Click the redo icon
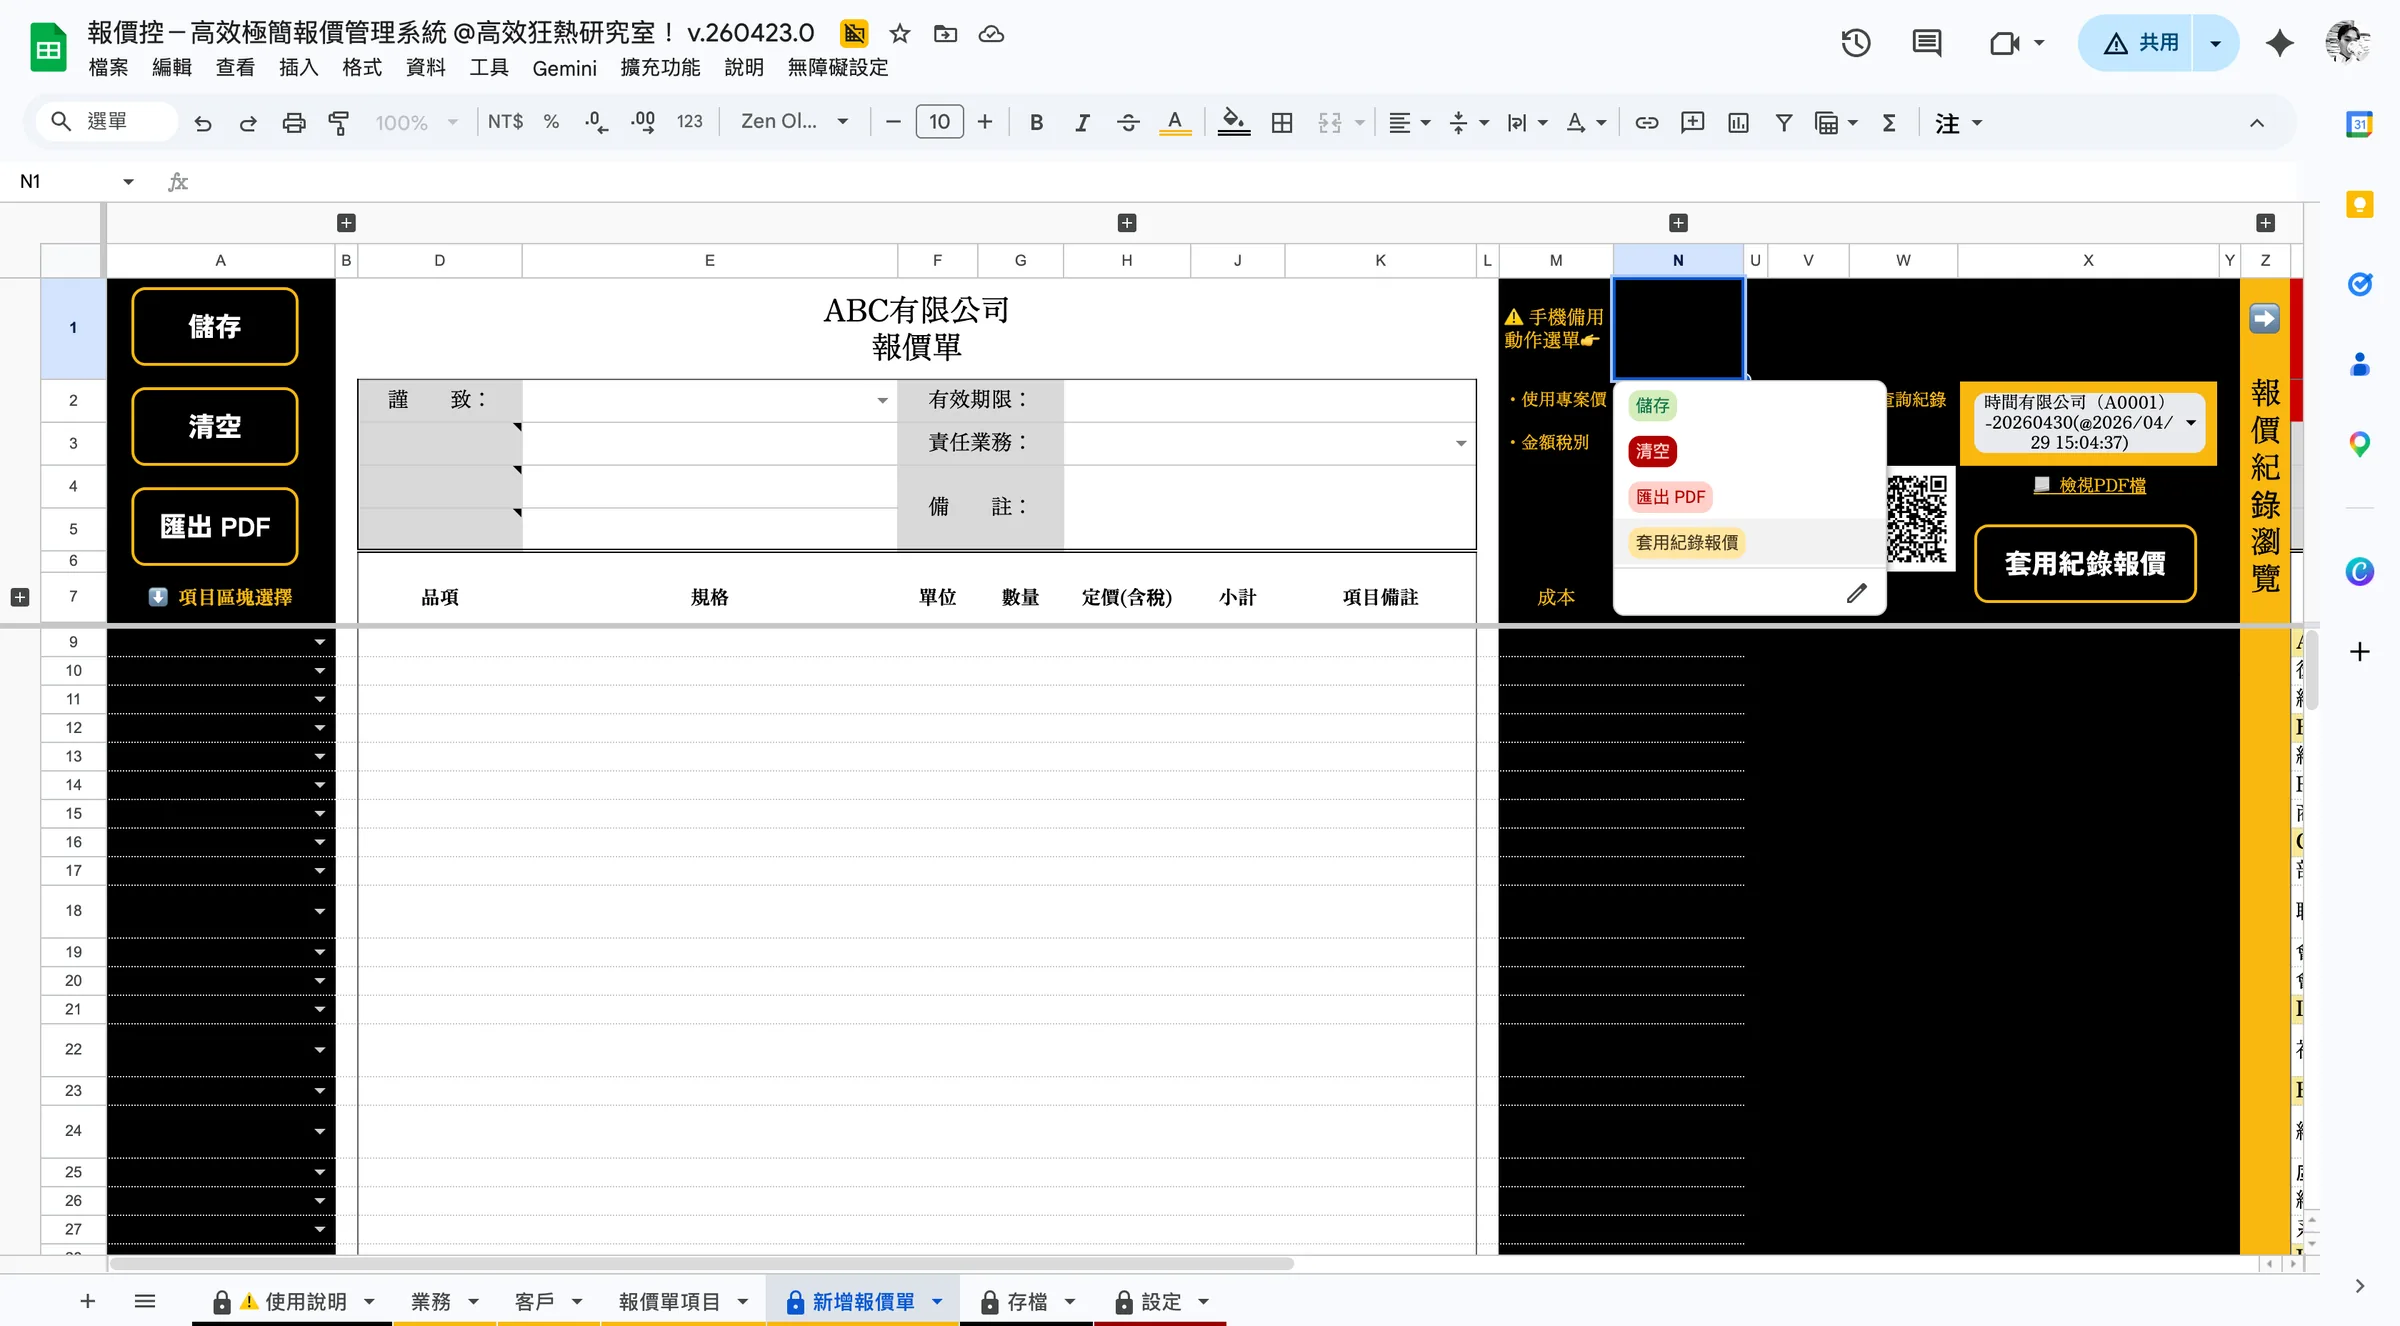The width and height of the screenshot is (2400, 1326). click(x=248, y=122)
